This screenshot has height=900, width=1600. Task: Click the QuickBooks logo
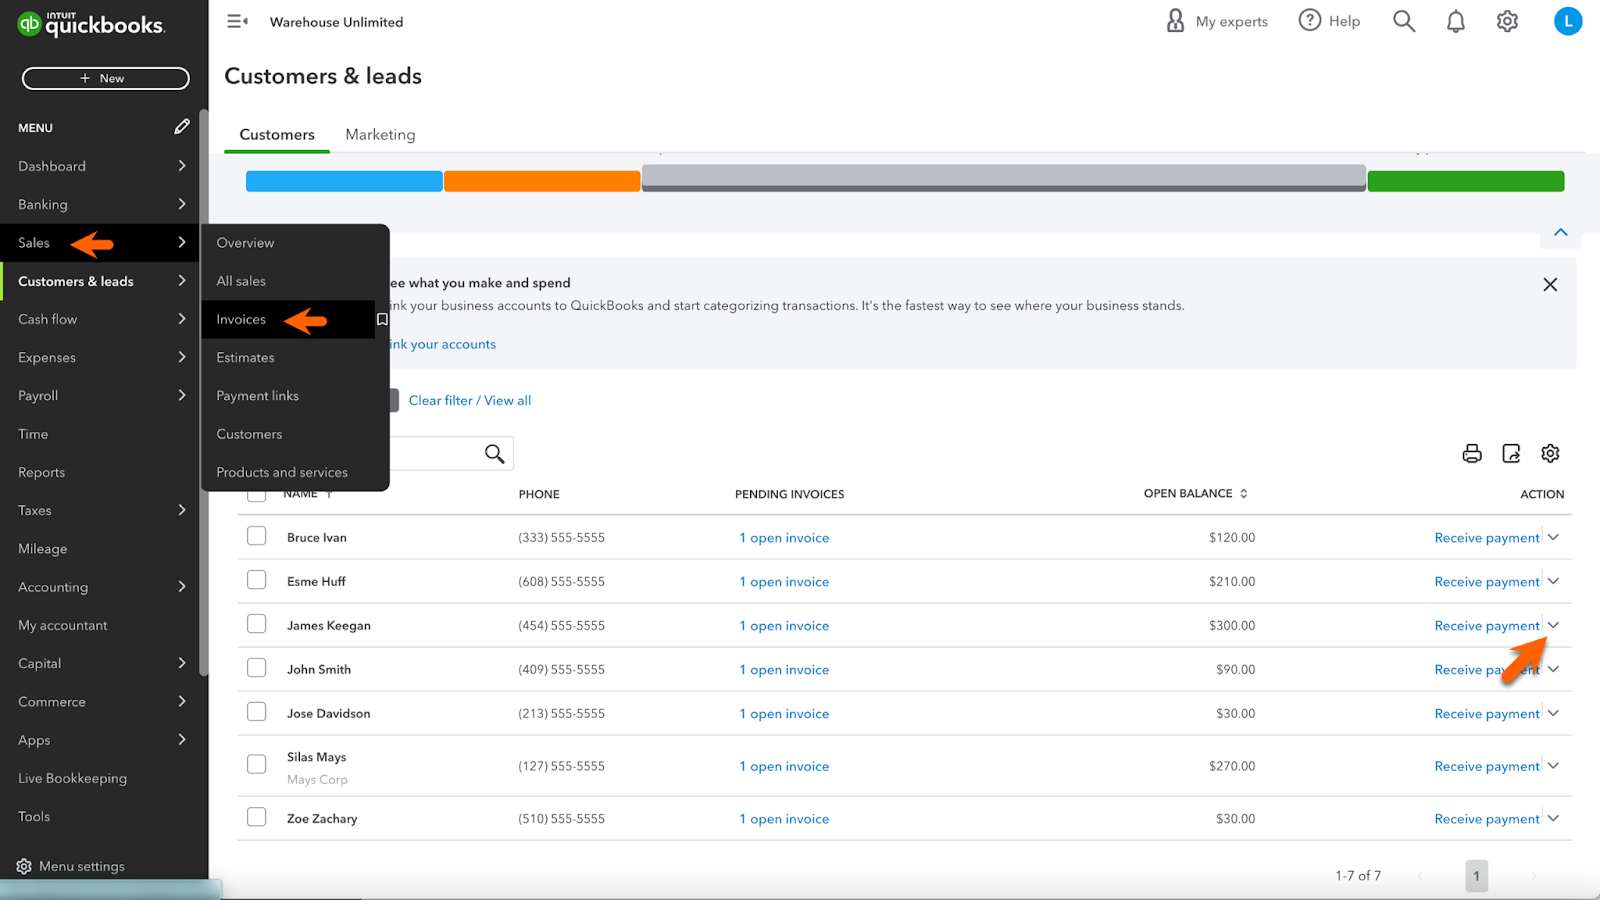[x=91, y=24]
